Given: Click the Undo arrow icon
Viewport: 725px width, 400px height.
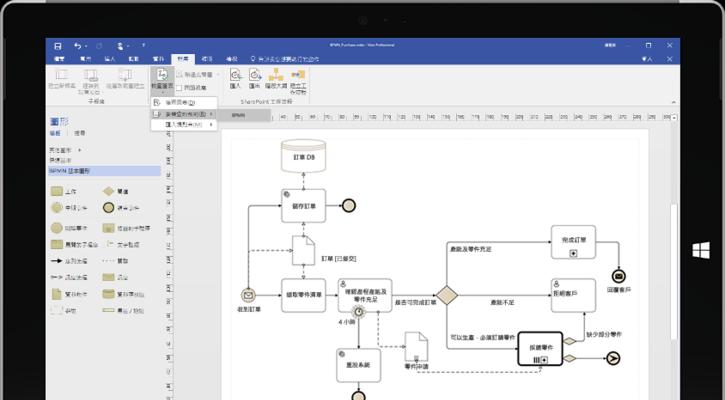Looking at the screenshot, I should coord(78,46).
